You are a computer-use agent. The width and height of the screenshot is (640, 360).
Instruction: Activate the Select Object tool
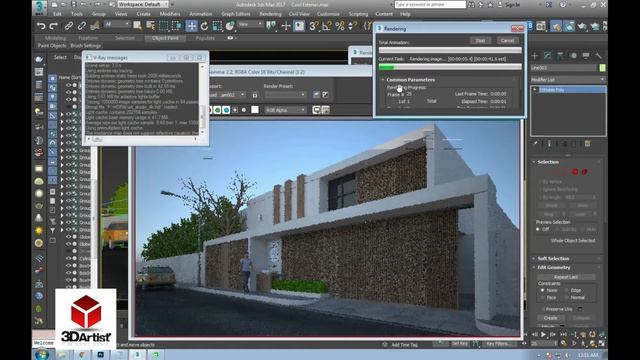tap(137, 26)
